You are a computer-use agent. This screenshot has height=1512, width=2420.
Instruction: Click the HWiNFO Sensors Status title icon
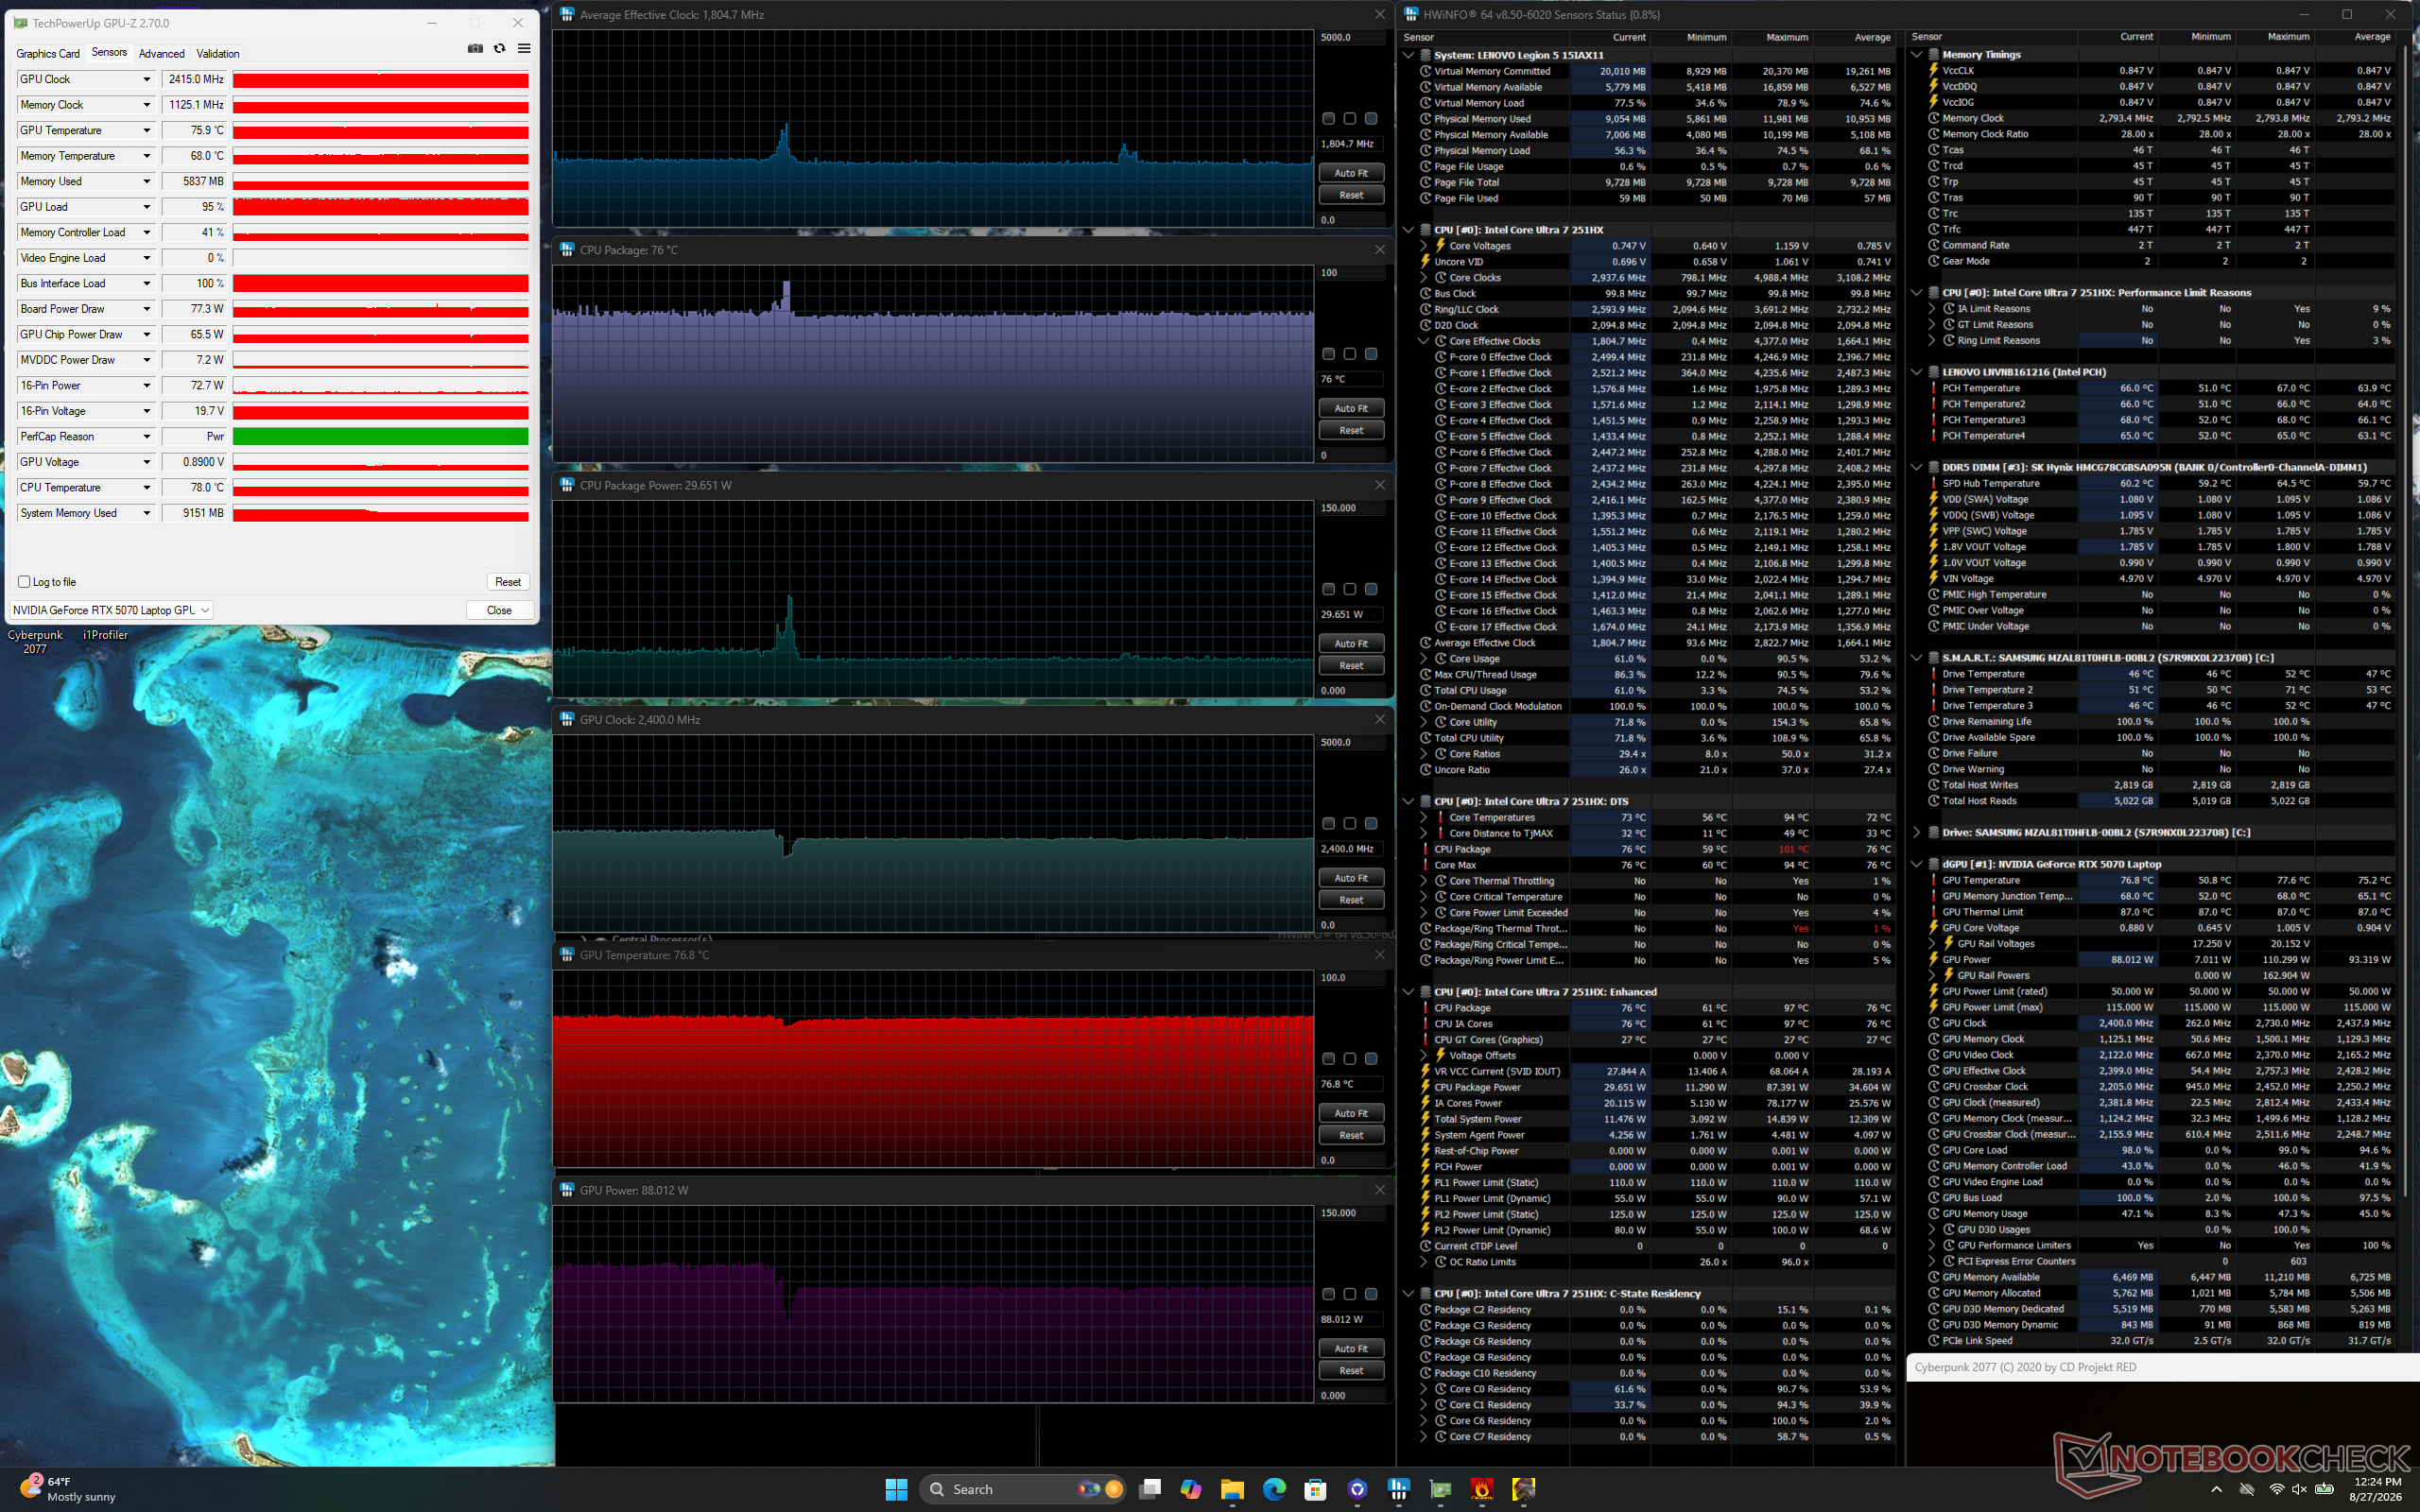[1412, 14]
